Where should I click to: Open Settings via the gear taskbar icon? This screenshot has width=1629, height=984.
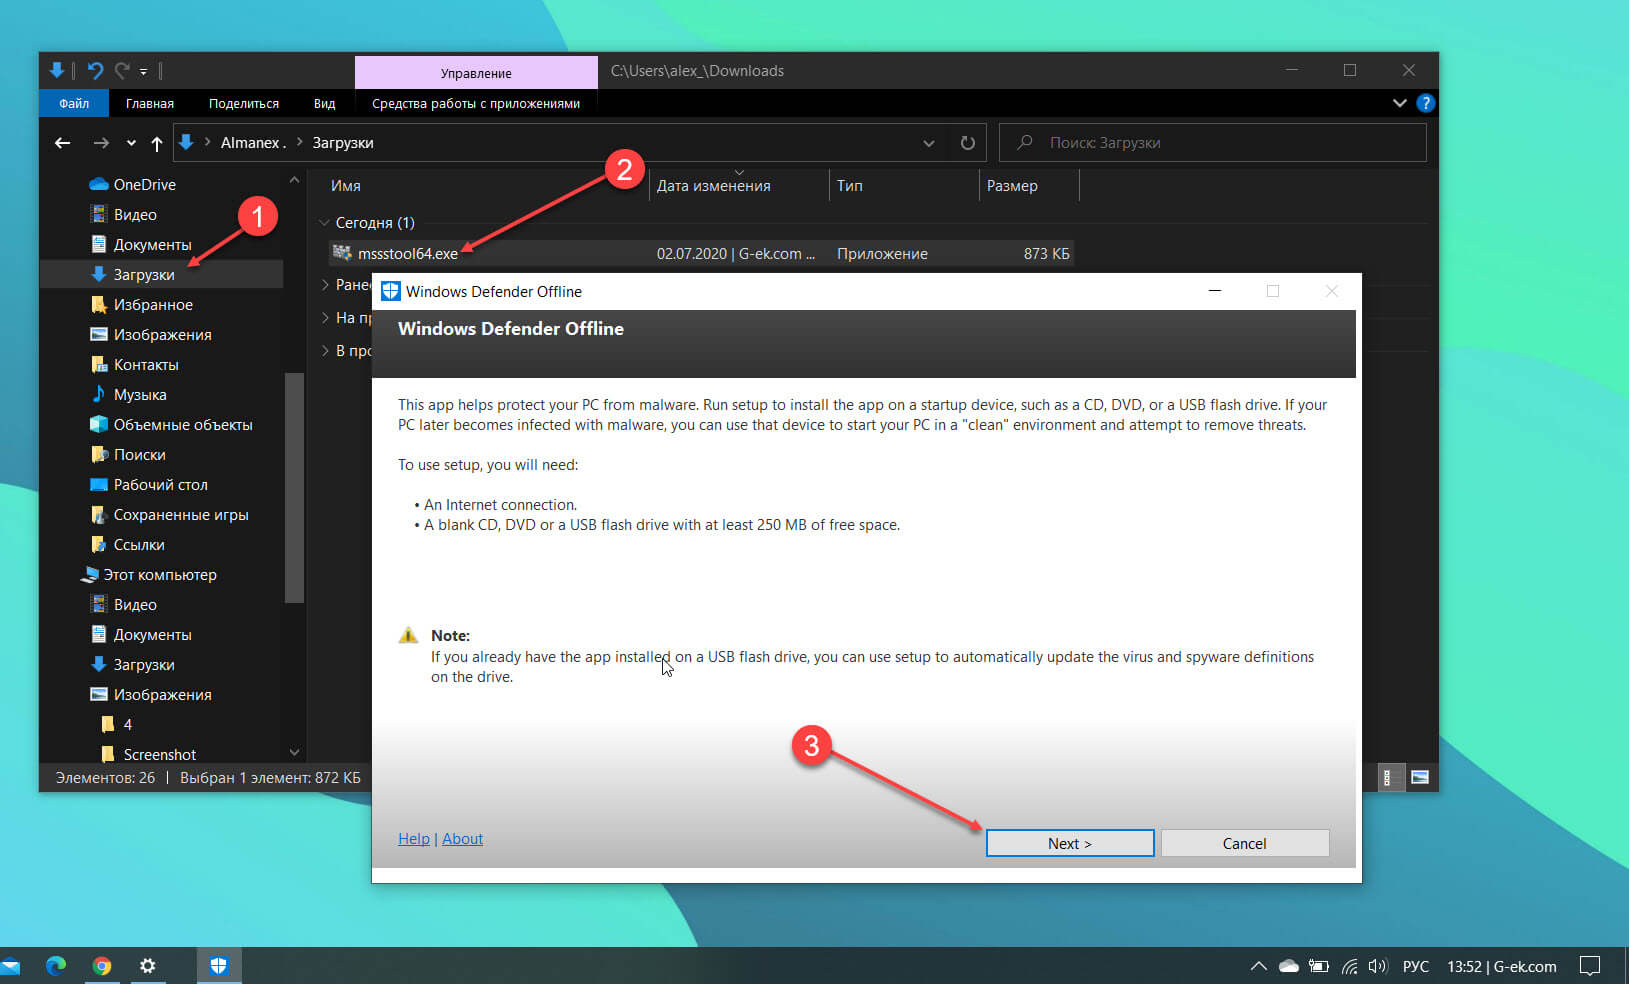pos(147,965)
